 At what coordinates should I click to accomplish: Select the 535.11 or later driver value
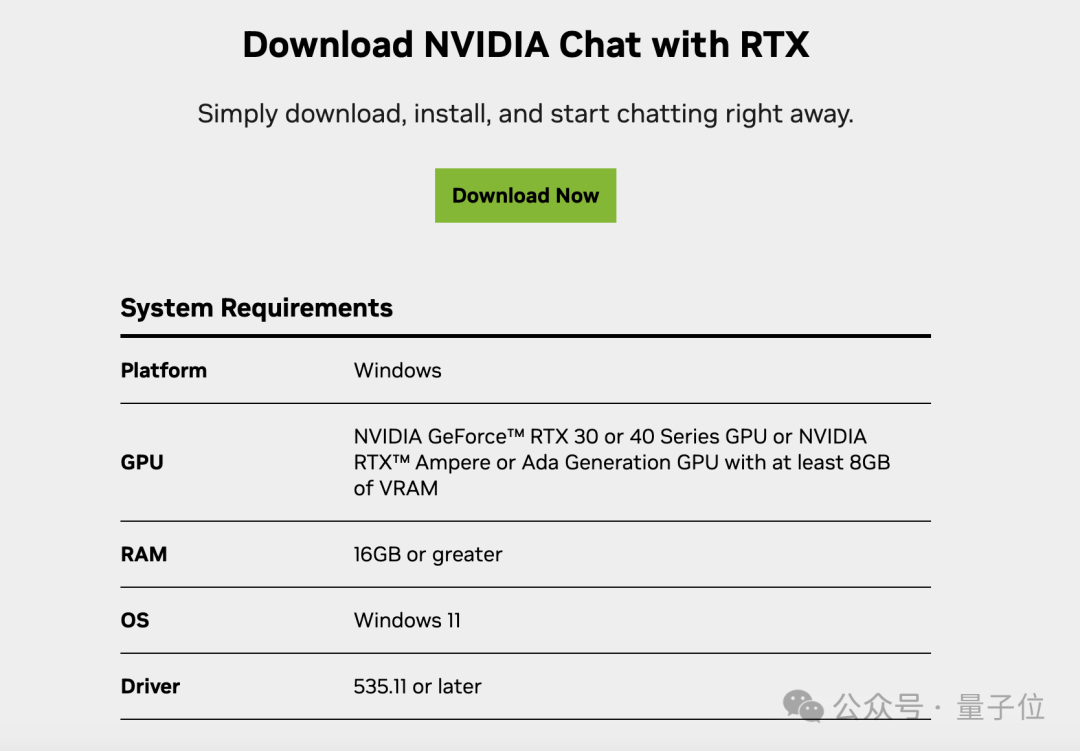click(417, 686)
